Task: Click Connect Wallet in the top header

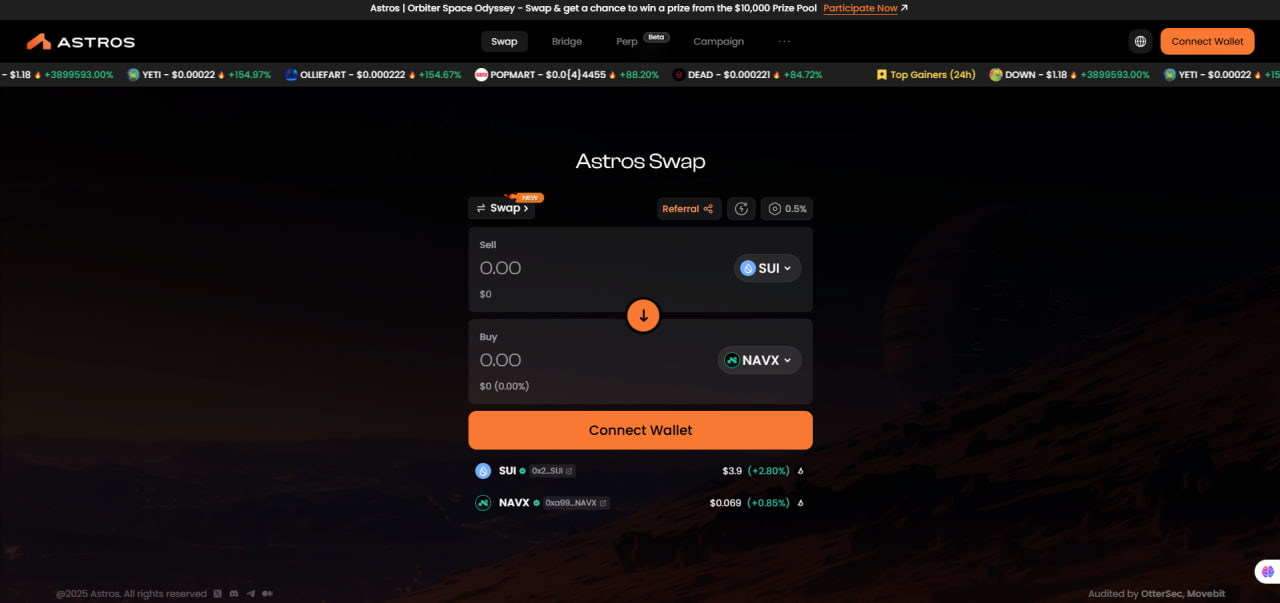Action: coord(1207,42)
